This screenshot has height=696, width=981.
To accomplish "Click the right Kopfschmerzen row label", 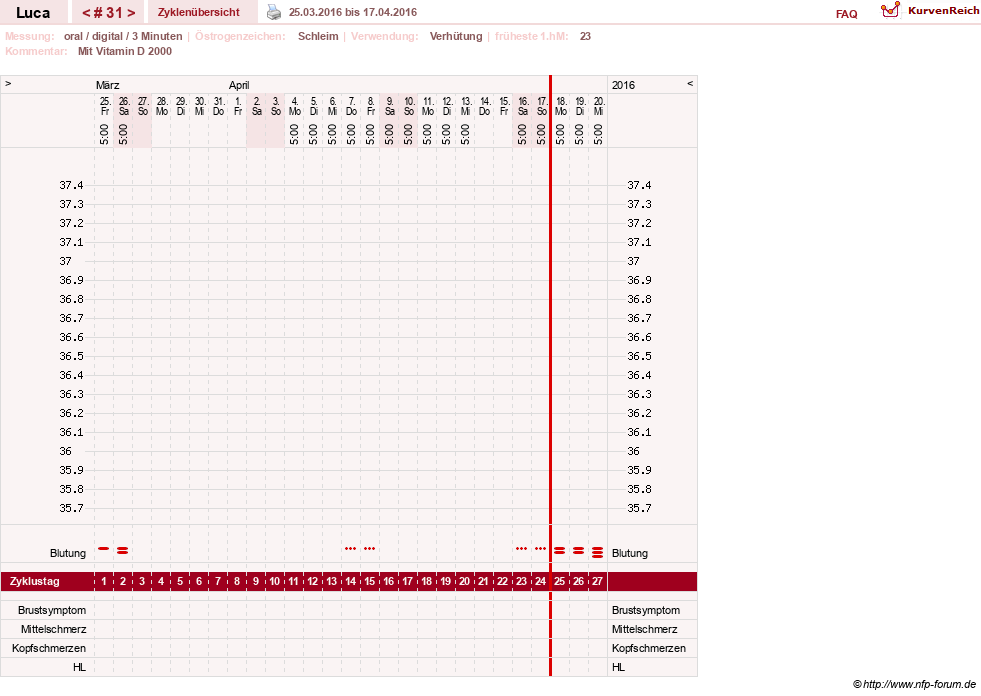I will click(x=649, y=648).
